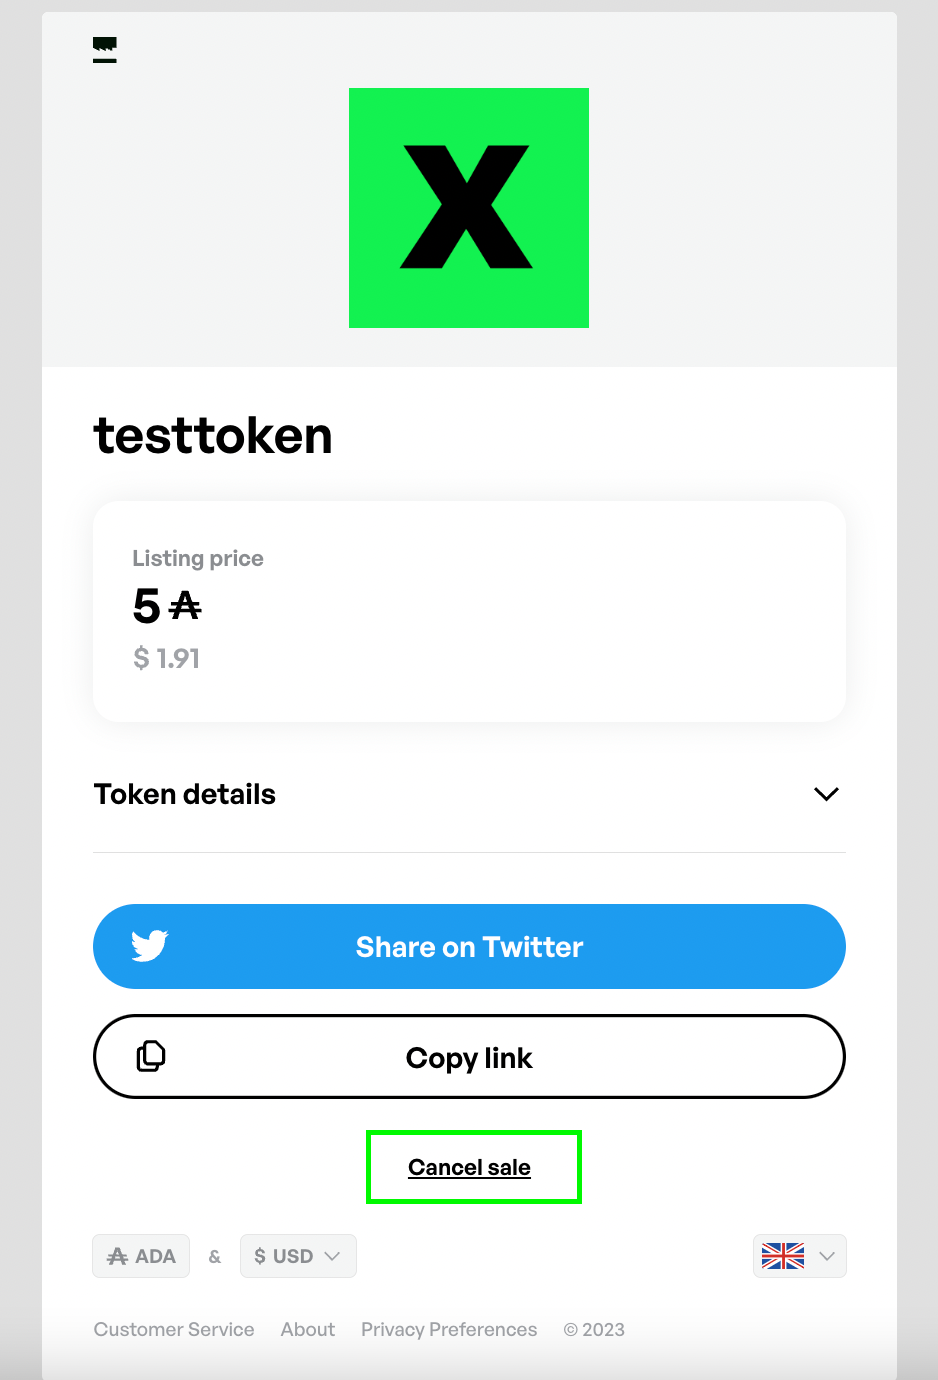
Task: Click the Cancel sale link
Action: coord(469,1167)
